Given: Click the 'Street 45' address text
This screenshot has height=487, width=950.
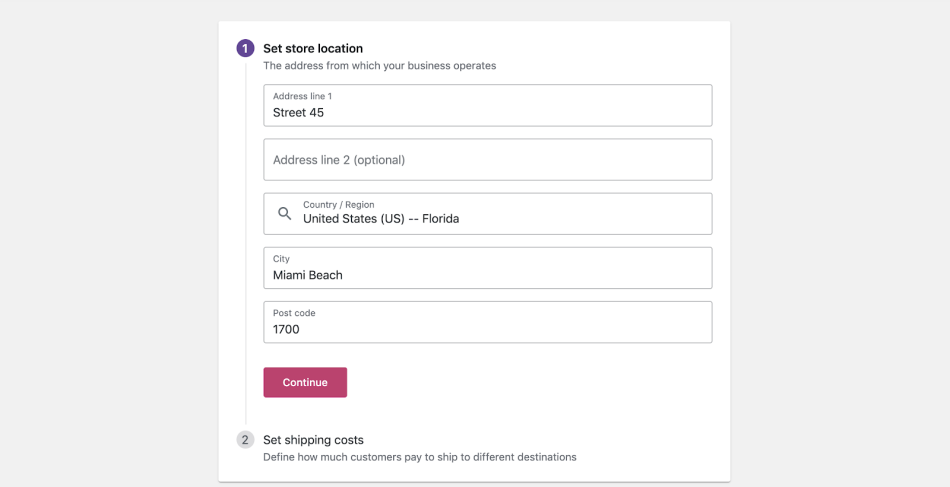Looking at the screenshot, I should click(x=298, y=113).
